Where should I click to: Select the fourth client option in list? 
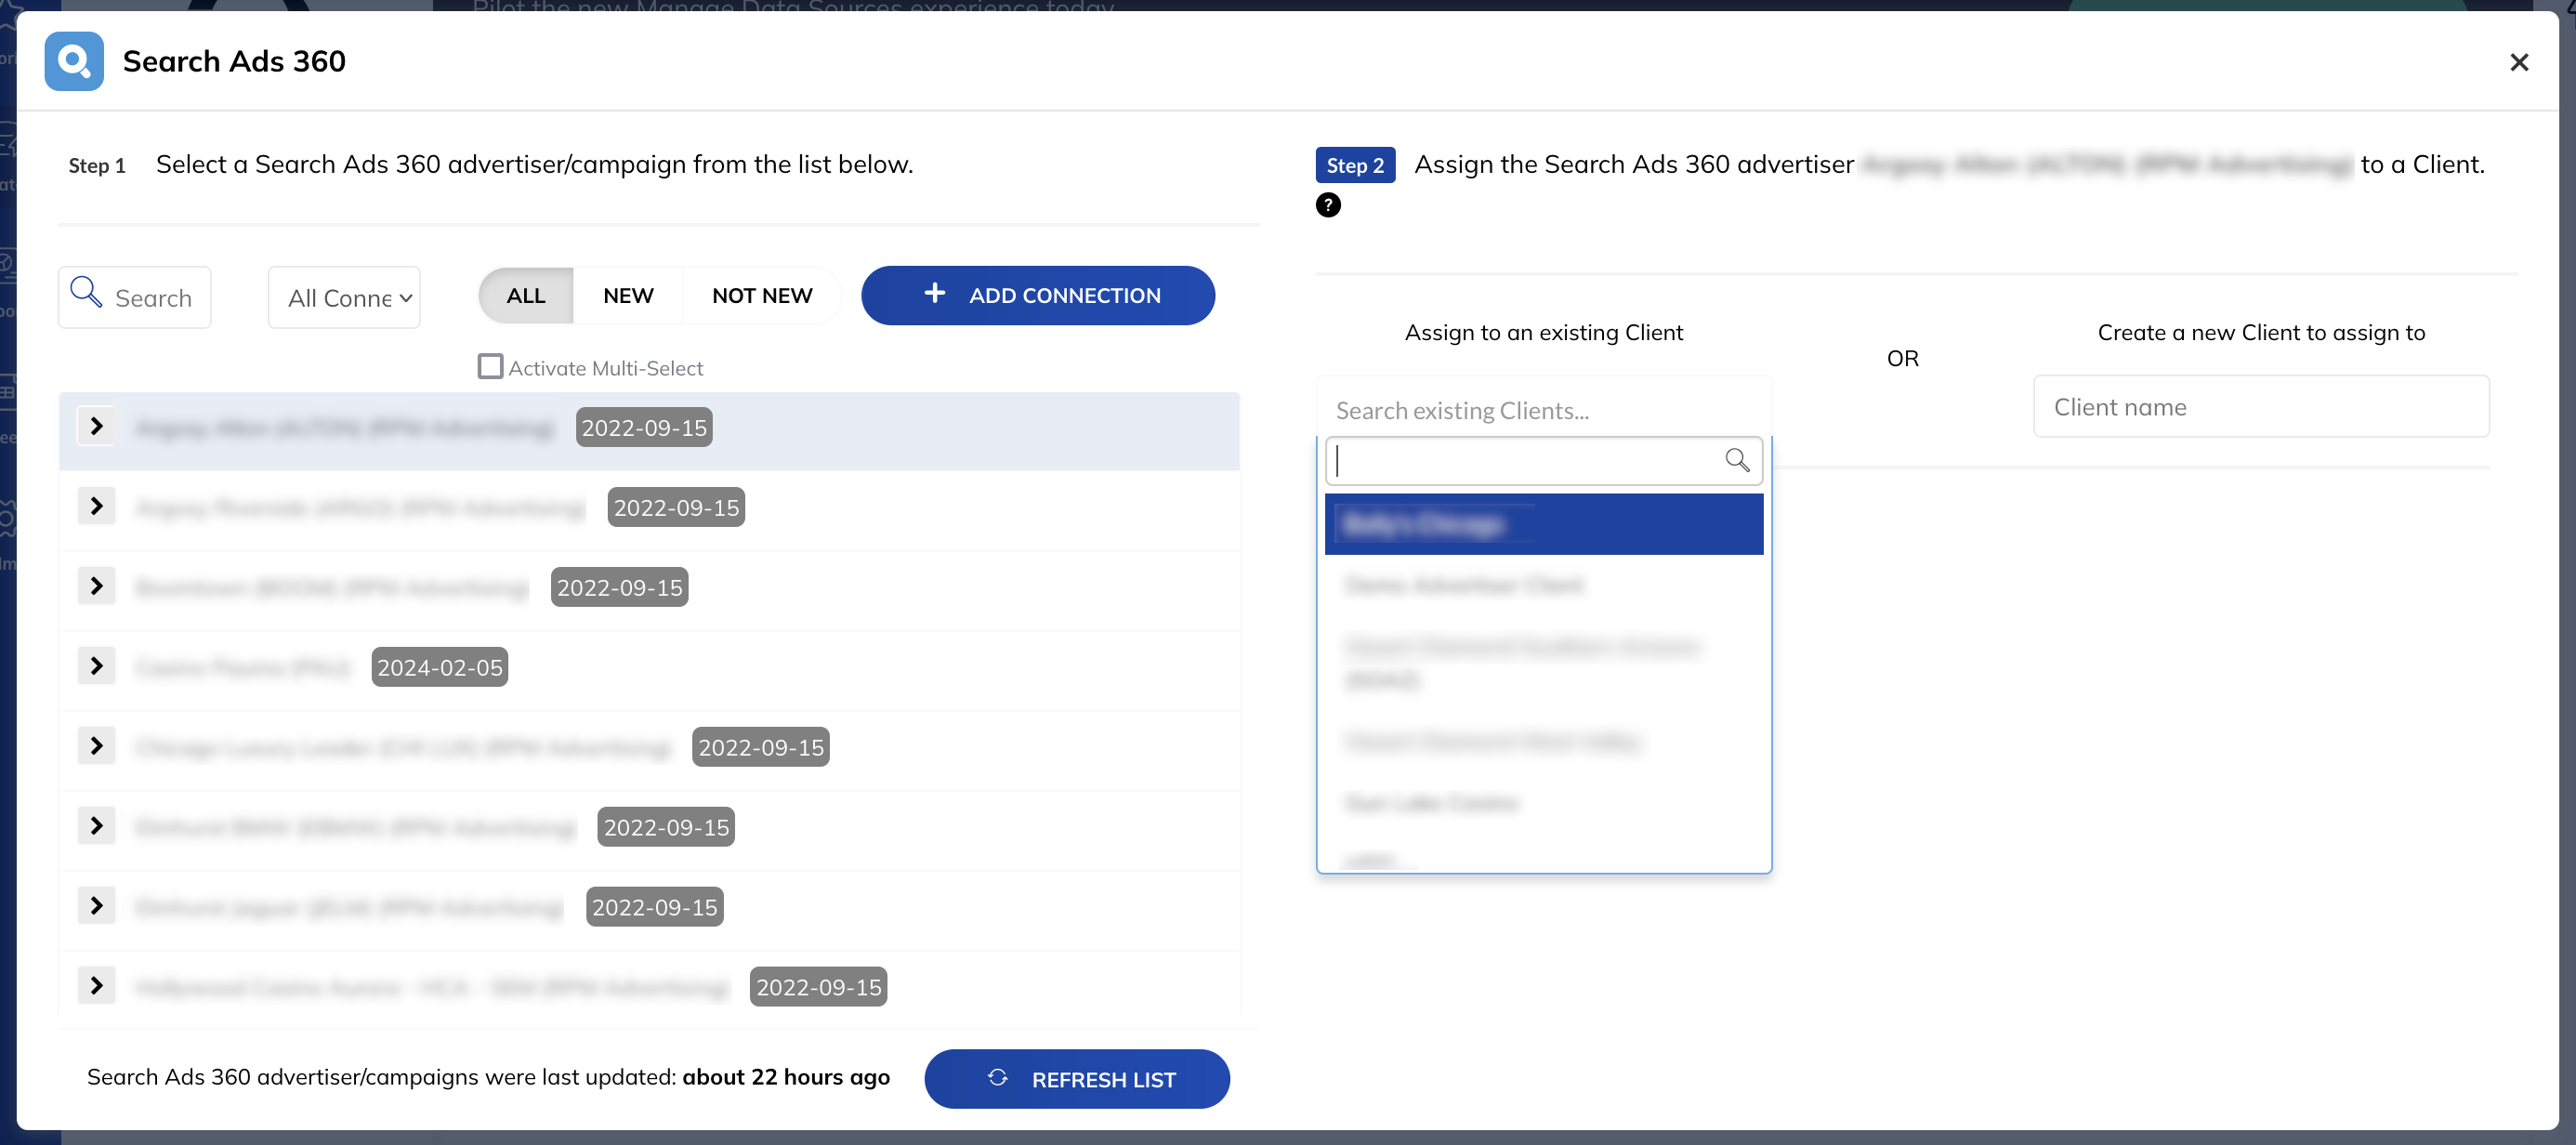[x=1544, y=741]
